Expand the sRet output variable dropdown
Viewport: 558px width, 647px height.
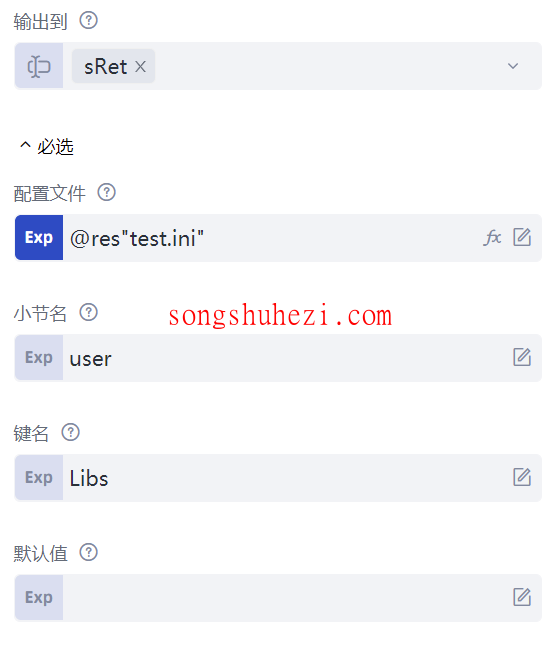[x=513, y=66]
